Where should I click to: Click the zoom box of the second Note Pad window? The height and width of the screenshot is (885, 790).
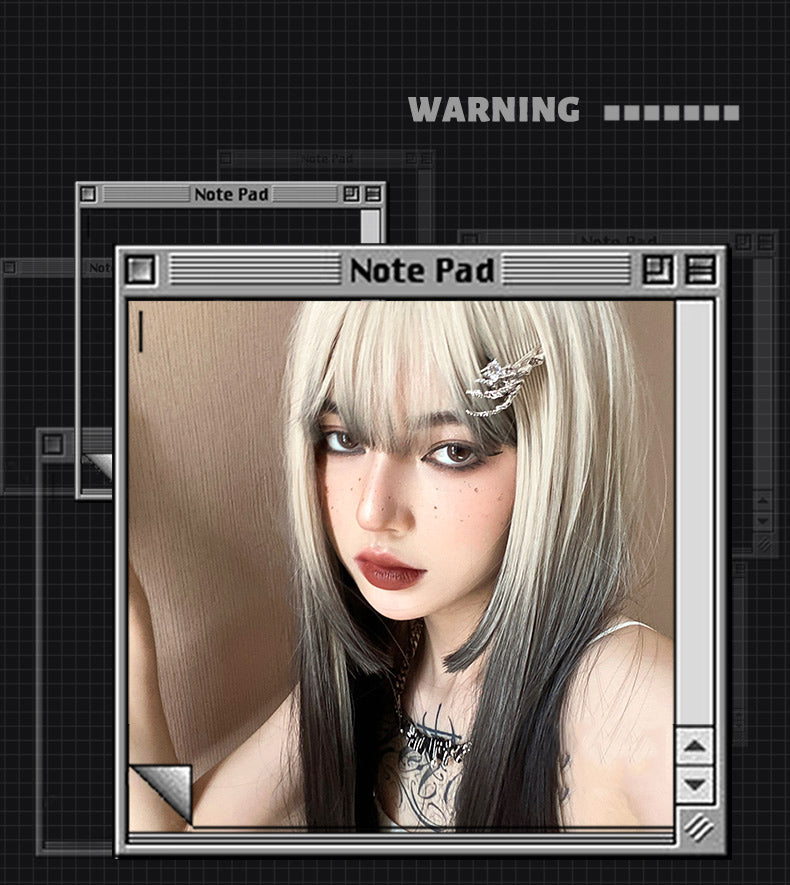(351, 194)
